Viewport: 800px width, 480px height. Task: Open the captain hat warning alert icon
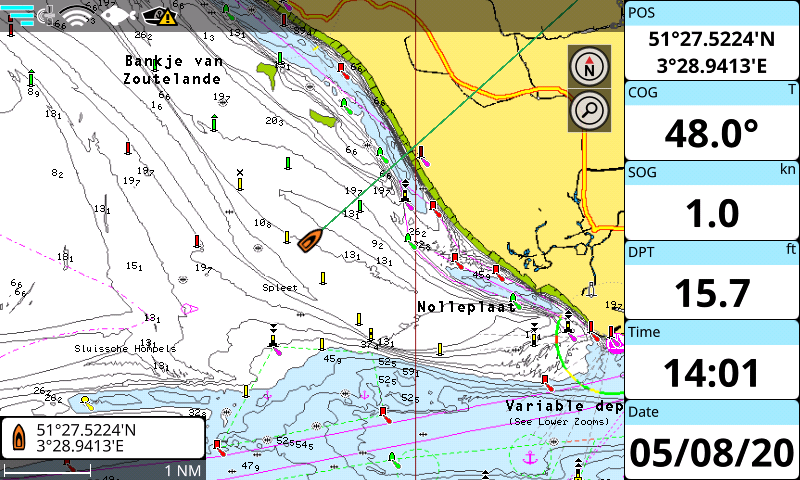pos(160,16)
